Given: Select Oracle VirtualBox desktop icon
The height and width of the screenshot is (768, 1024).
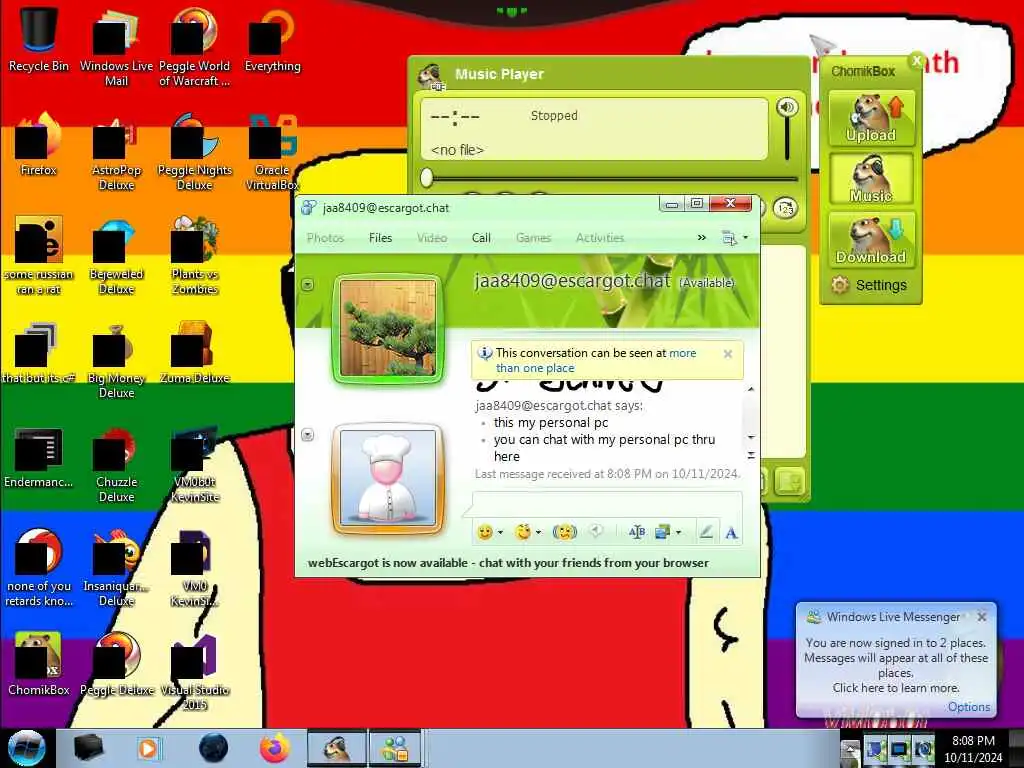Looking at the screenshot, I should coord(272,152).
